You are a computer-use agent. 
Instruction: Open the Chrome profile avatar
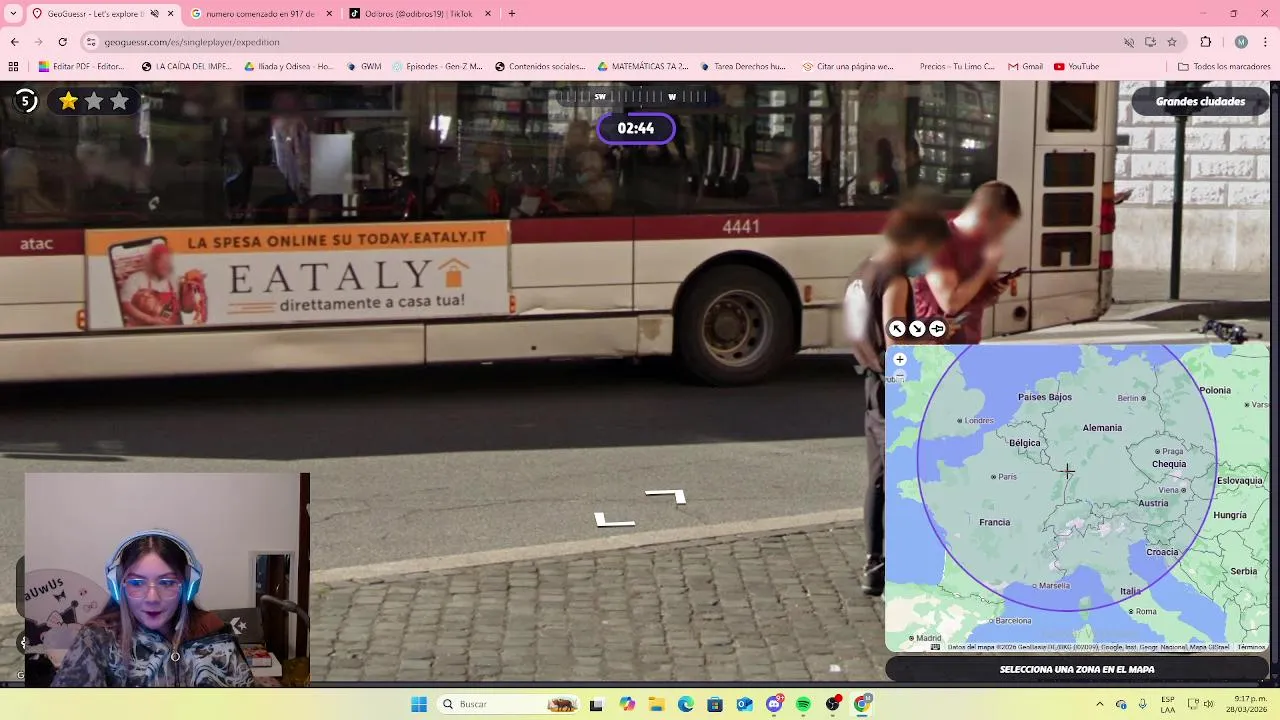[1241, 42]
